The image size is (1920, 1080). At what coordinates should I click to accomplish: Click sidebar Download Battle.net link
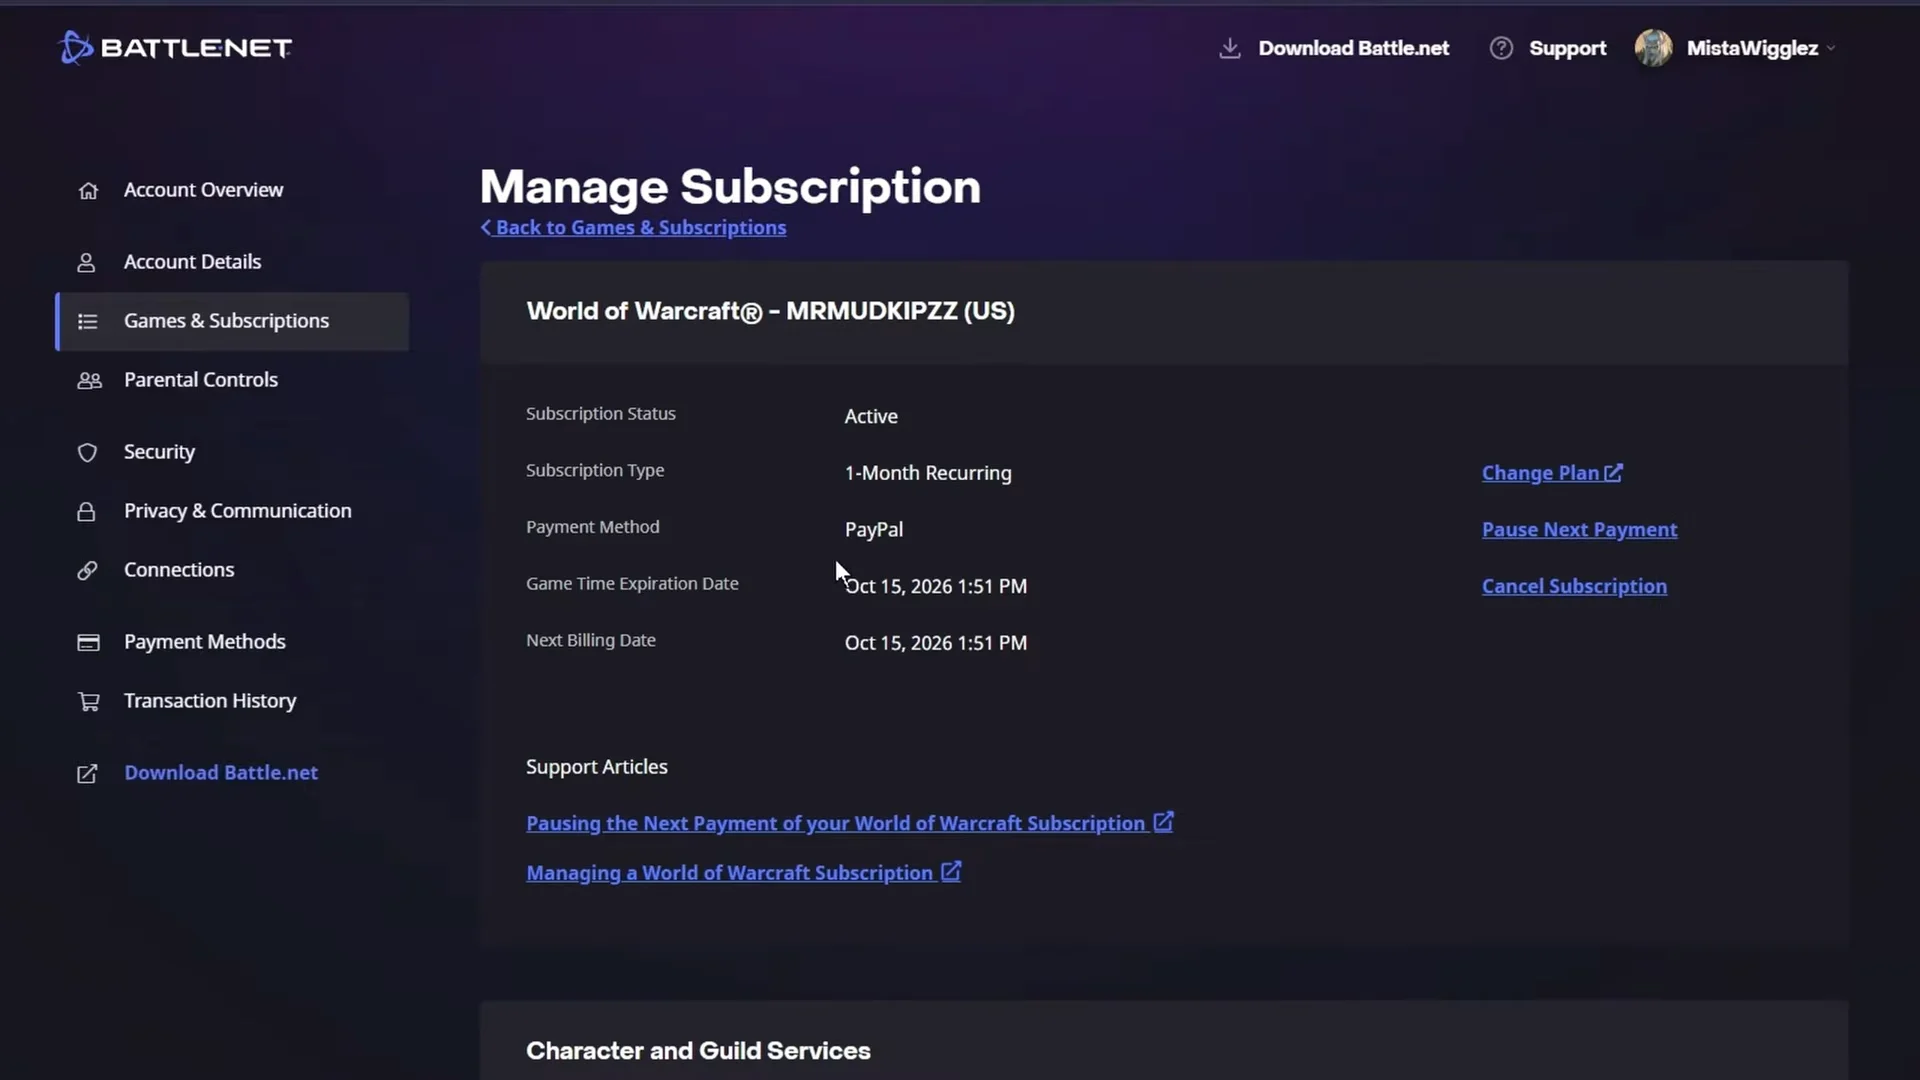[x=221, y=773]
